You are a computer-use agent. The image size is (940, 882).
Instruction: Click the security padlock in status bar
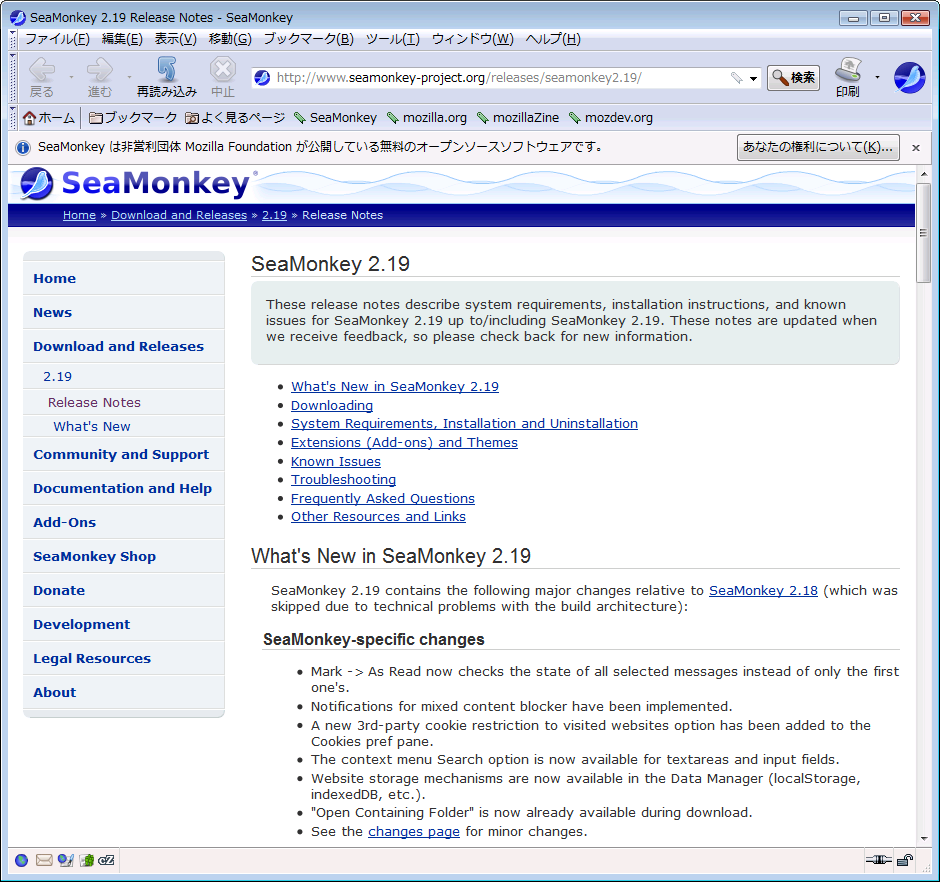[905, 860]
